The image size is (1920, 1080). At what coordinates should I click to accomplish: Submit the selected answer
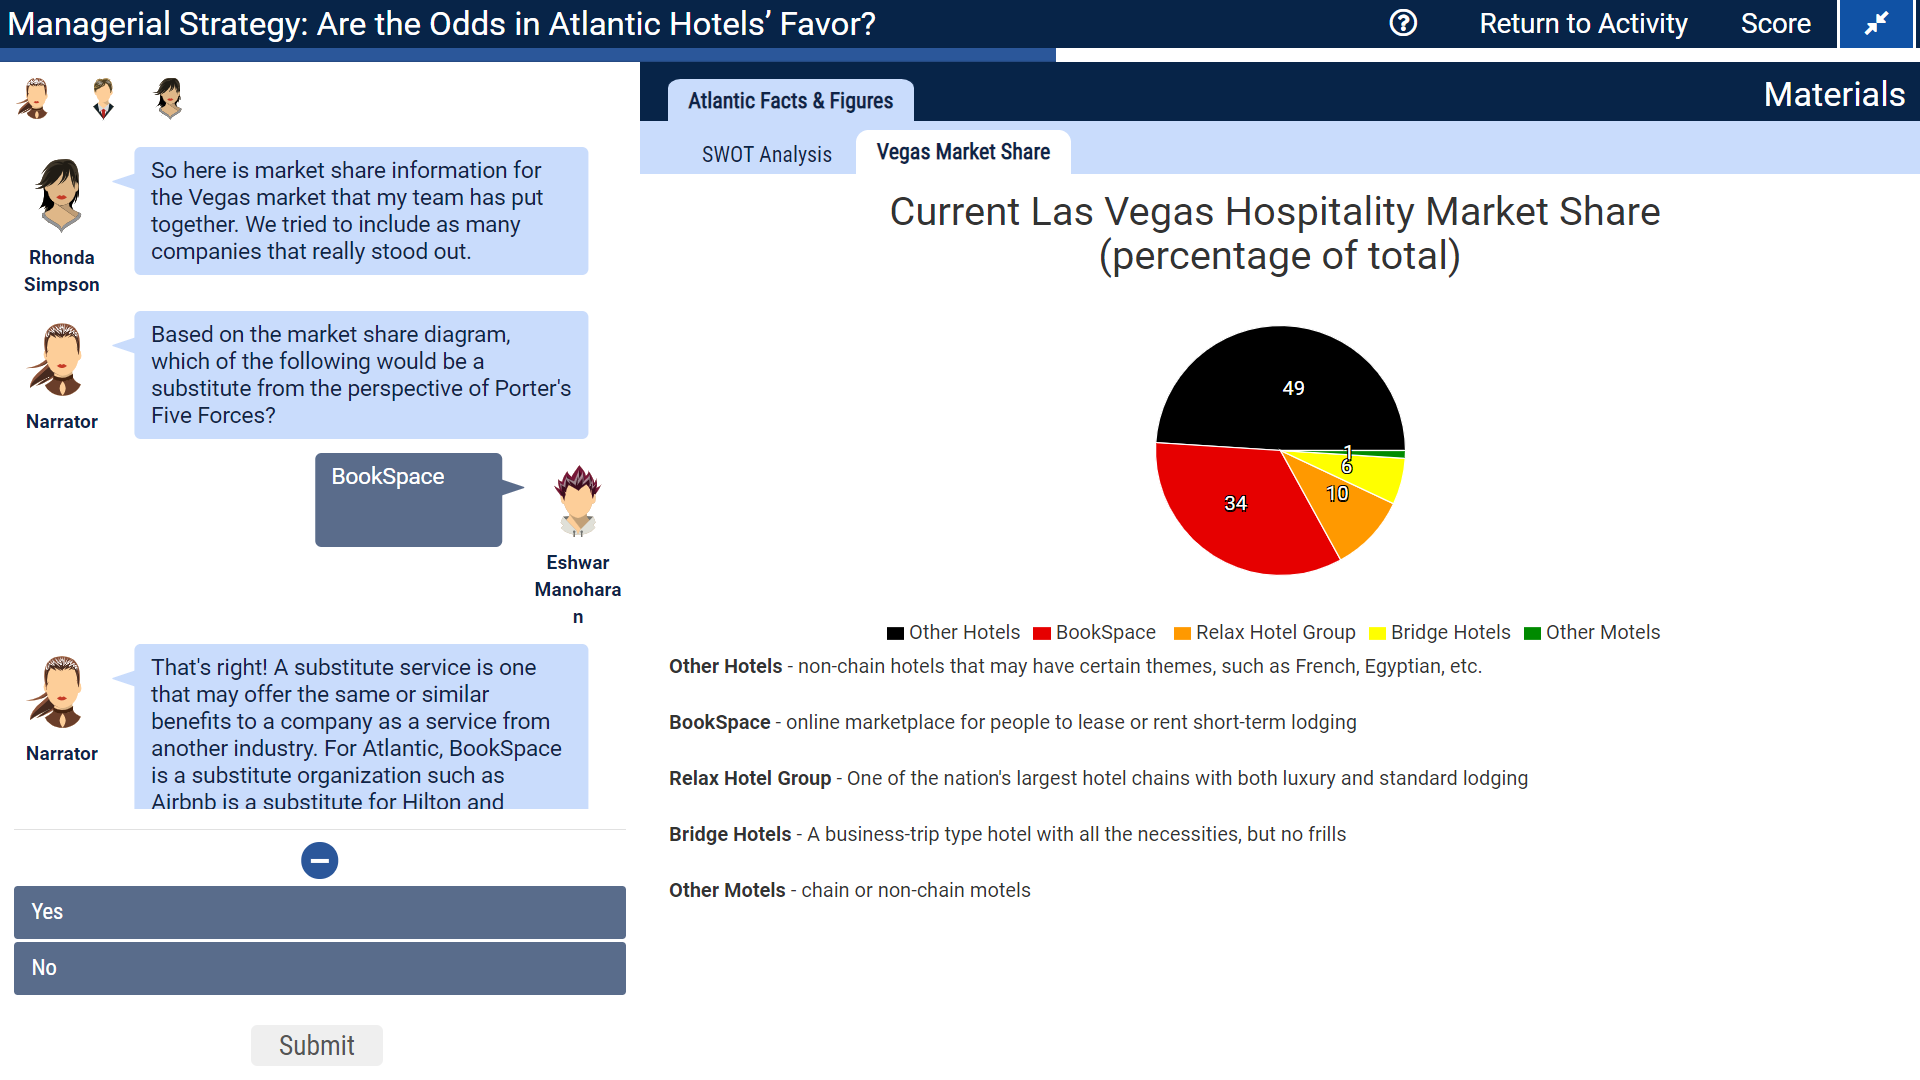click(316, 1044)
